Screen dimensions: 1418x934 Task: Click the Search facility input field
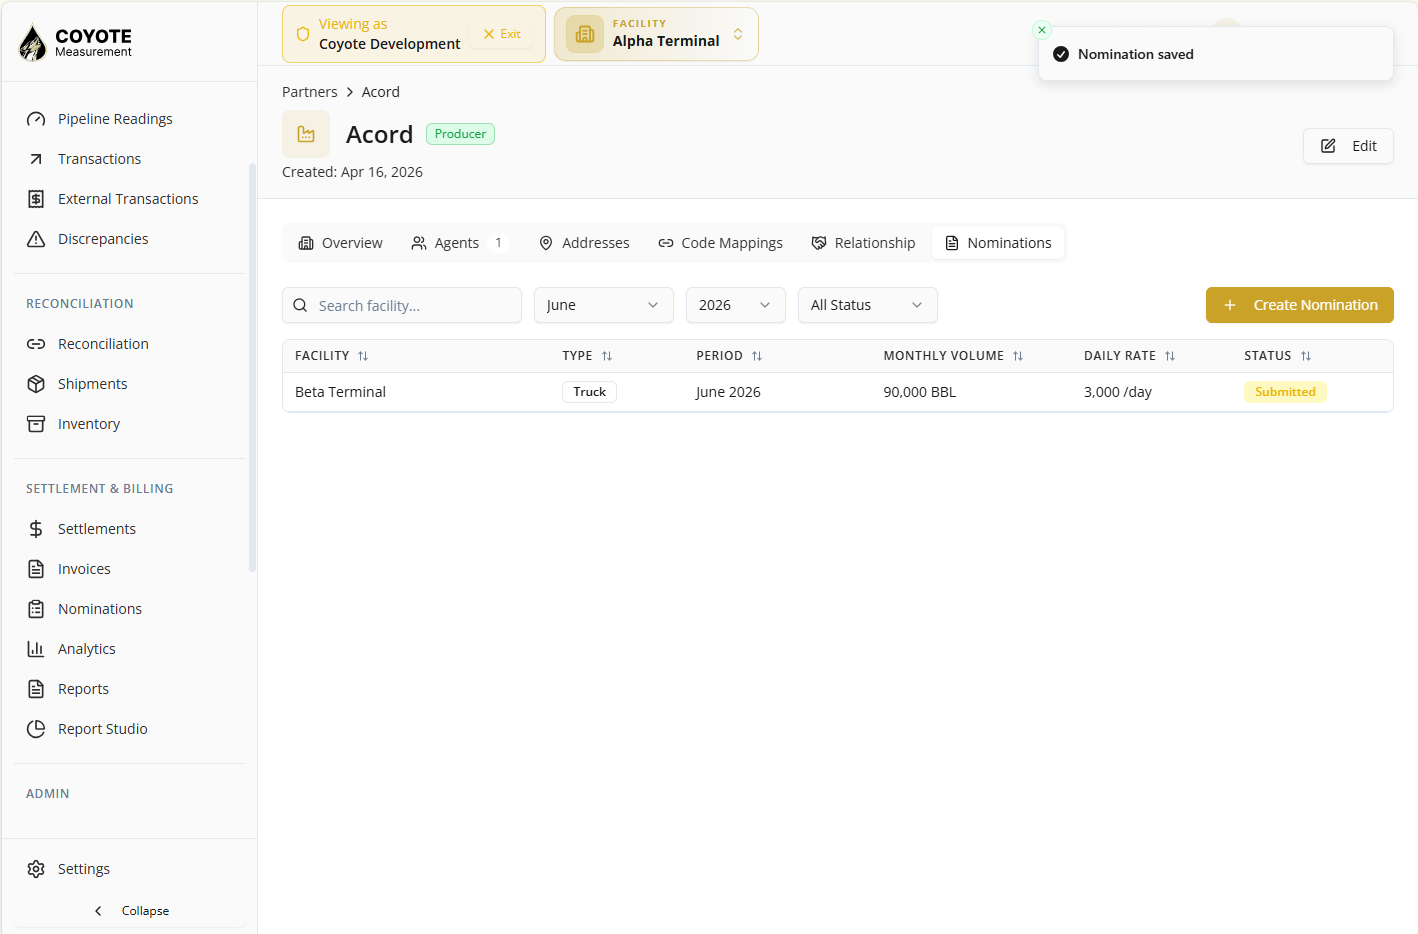coord(402,305)
